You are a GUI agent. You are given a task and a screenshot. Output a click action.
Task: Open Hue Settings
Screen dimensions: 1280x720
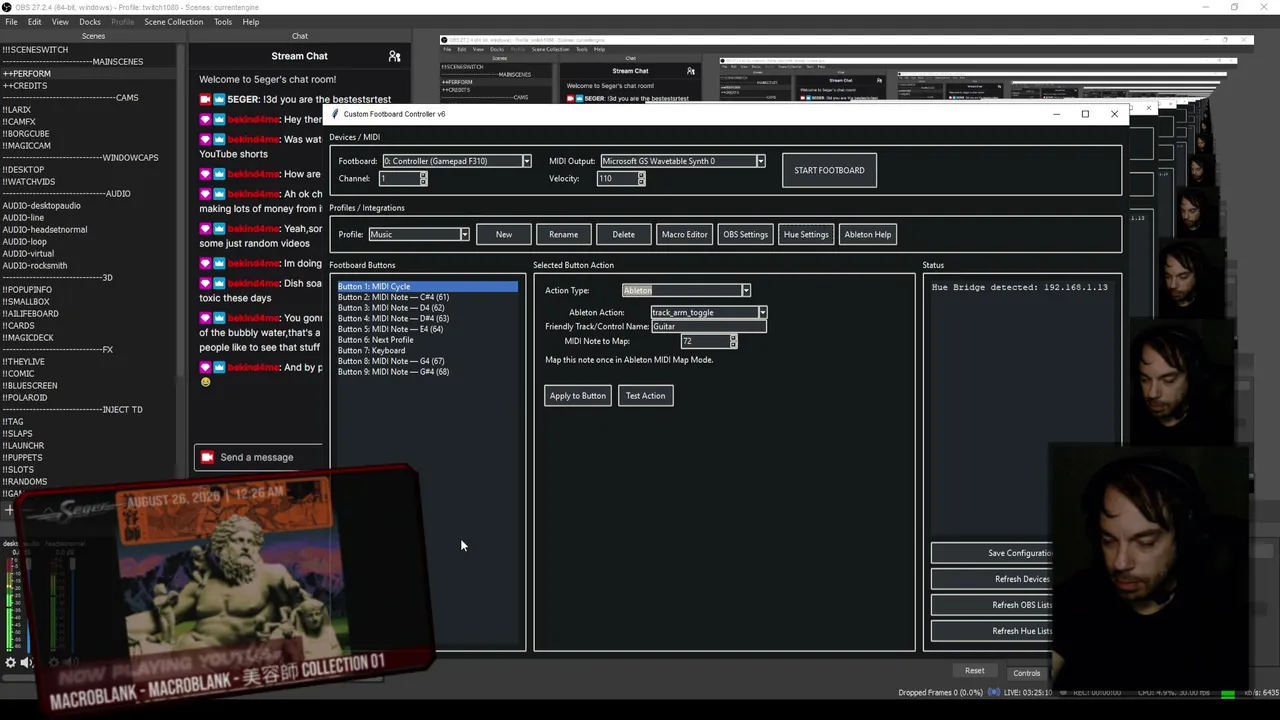(x=806, y=234)
